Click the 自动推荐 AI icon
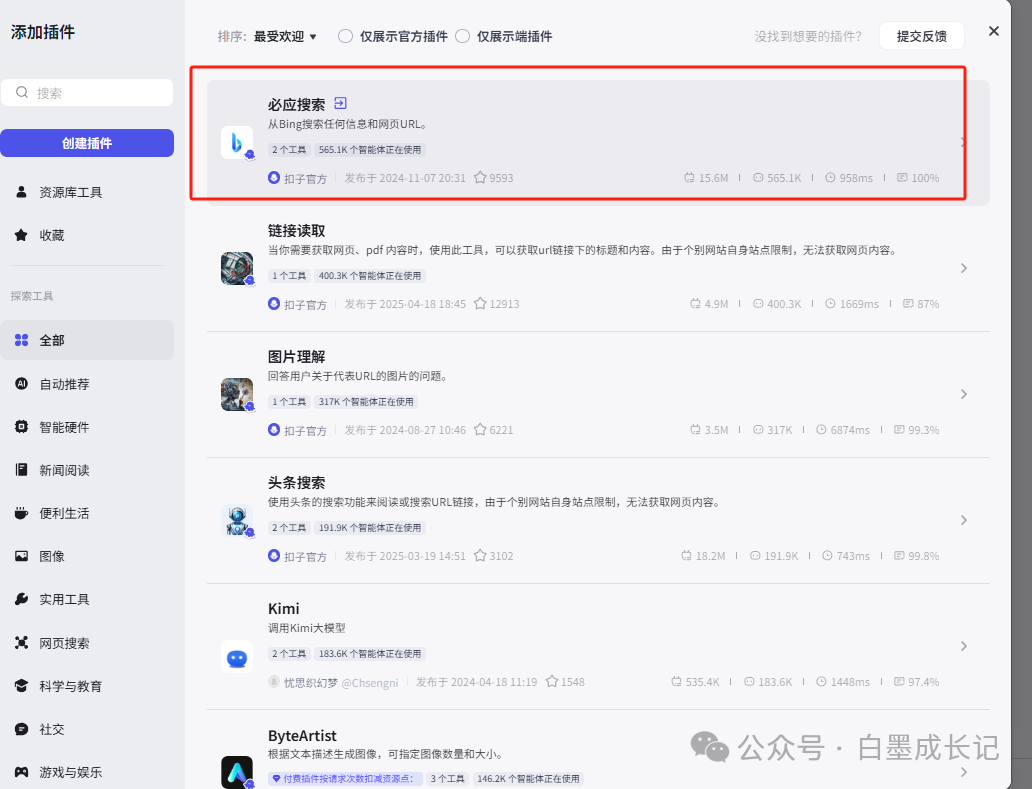 click(21, 384)
